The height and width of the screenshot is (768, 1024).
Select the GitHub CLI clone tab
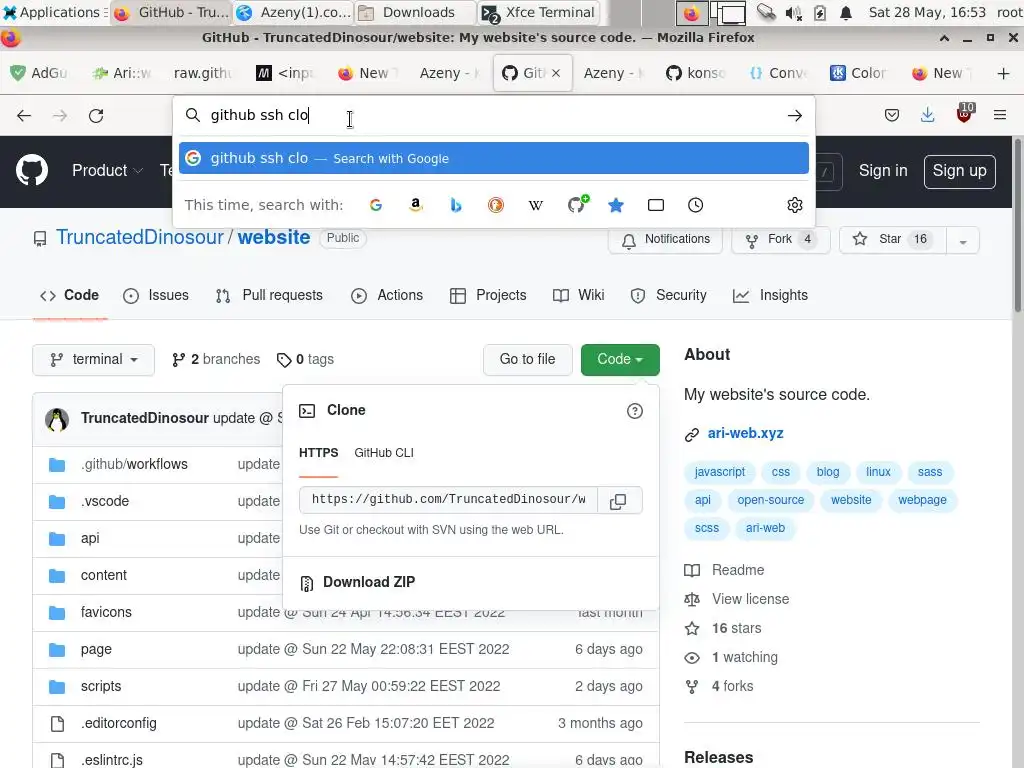click(x=384, y=453)
